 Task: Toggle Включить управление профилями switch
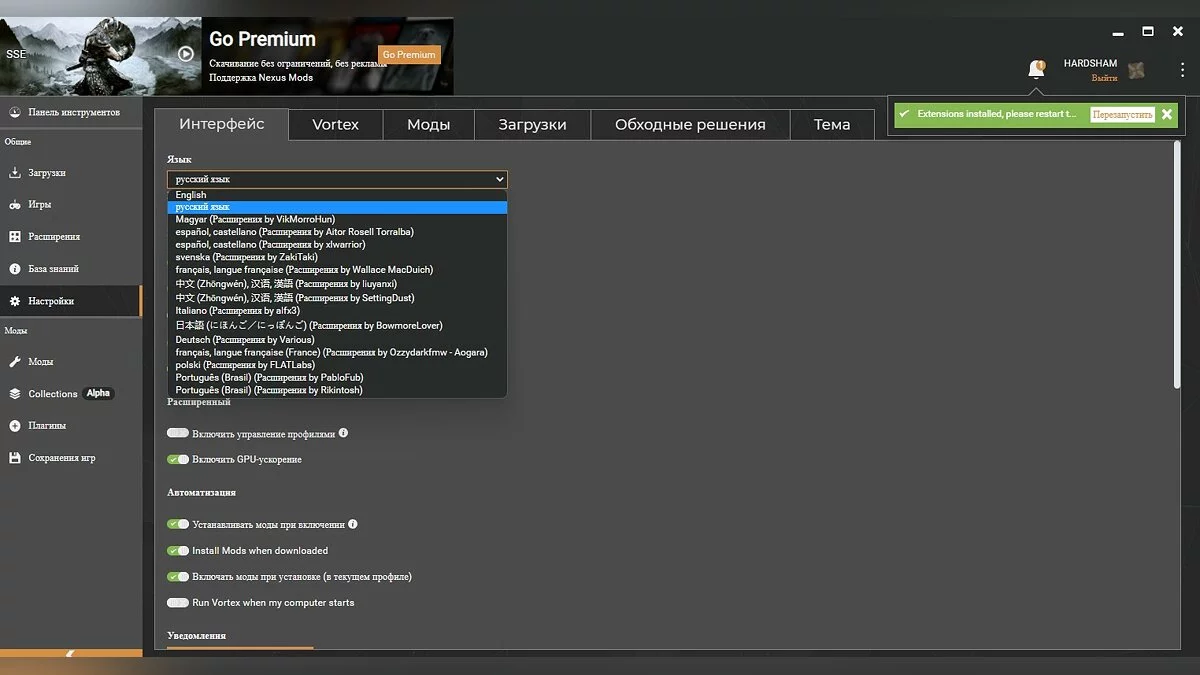[x=178, y=434]
